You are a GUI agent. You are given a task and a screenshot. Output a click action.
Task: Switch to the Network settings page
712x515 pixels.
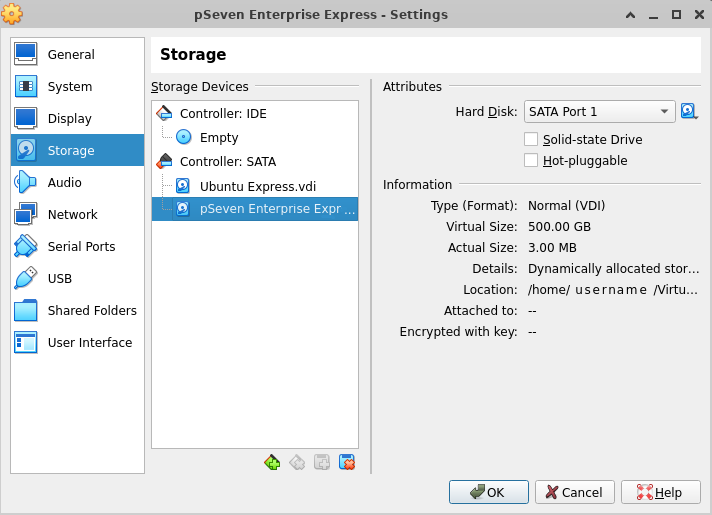(x=72, y=215)
